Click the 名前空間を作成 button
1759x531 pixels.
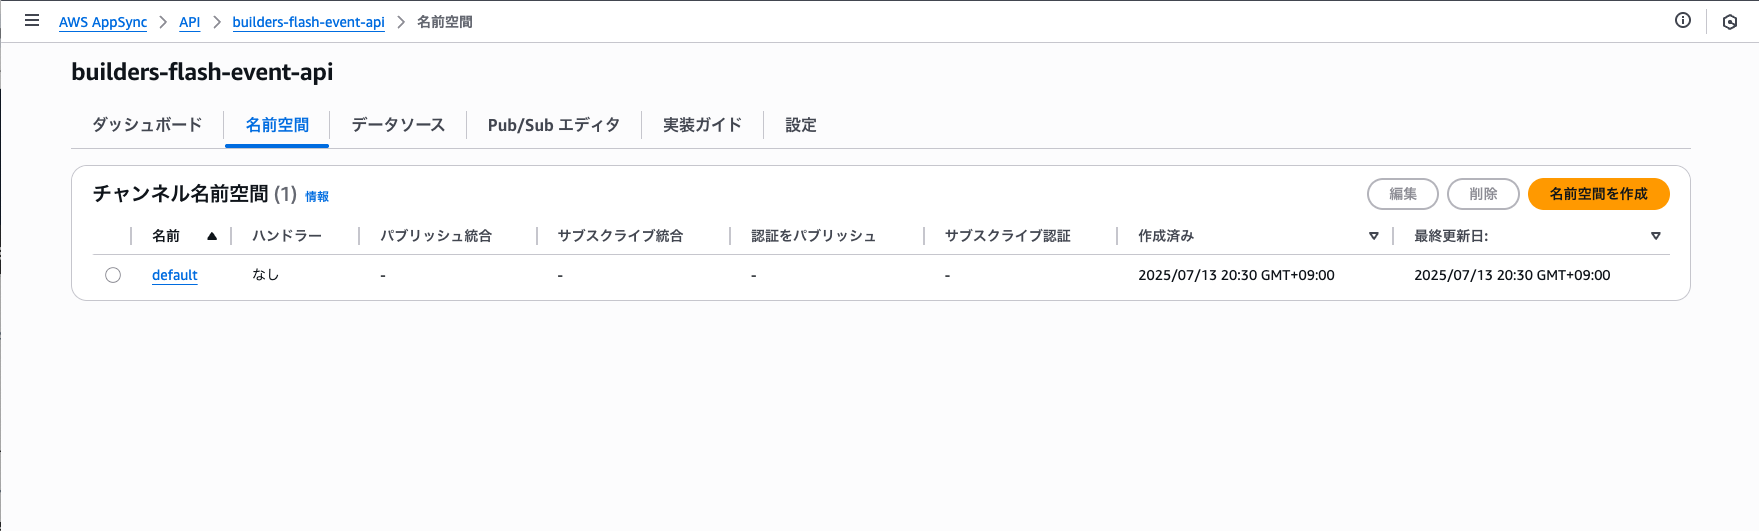coord(1598,194)
